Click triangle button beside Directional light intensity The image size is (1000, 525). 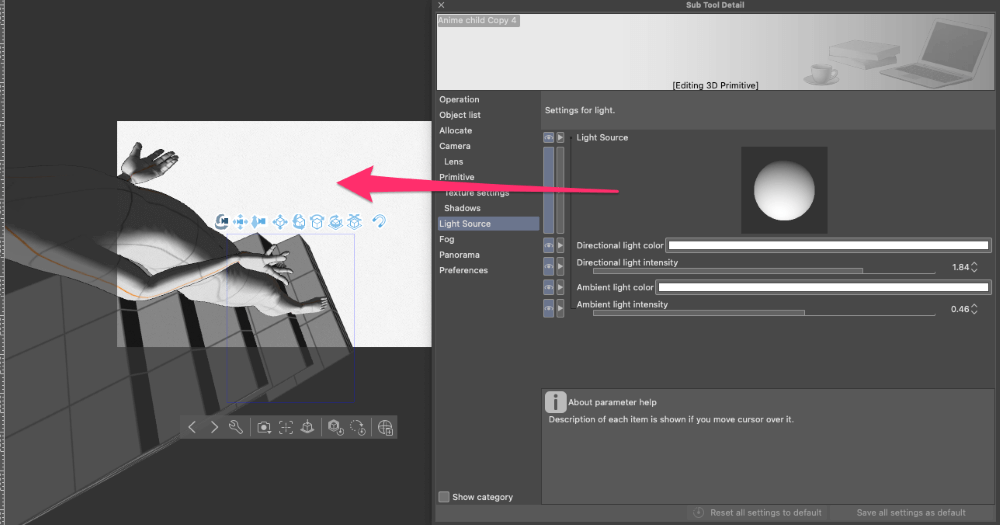click(560, 266)
